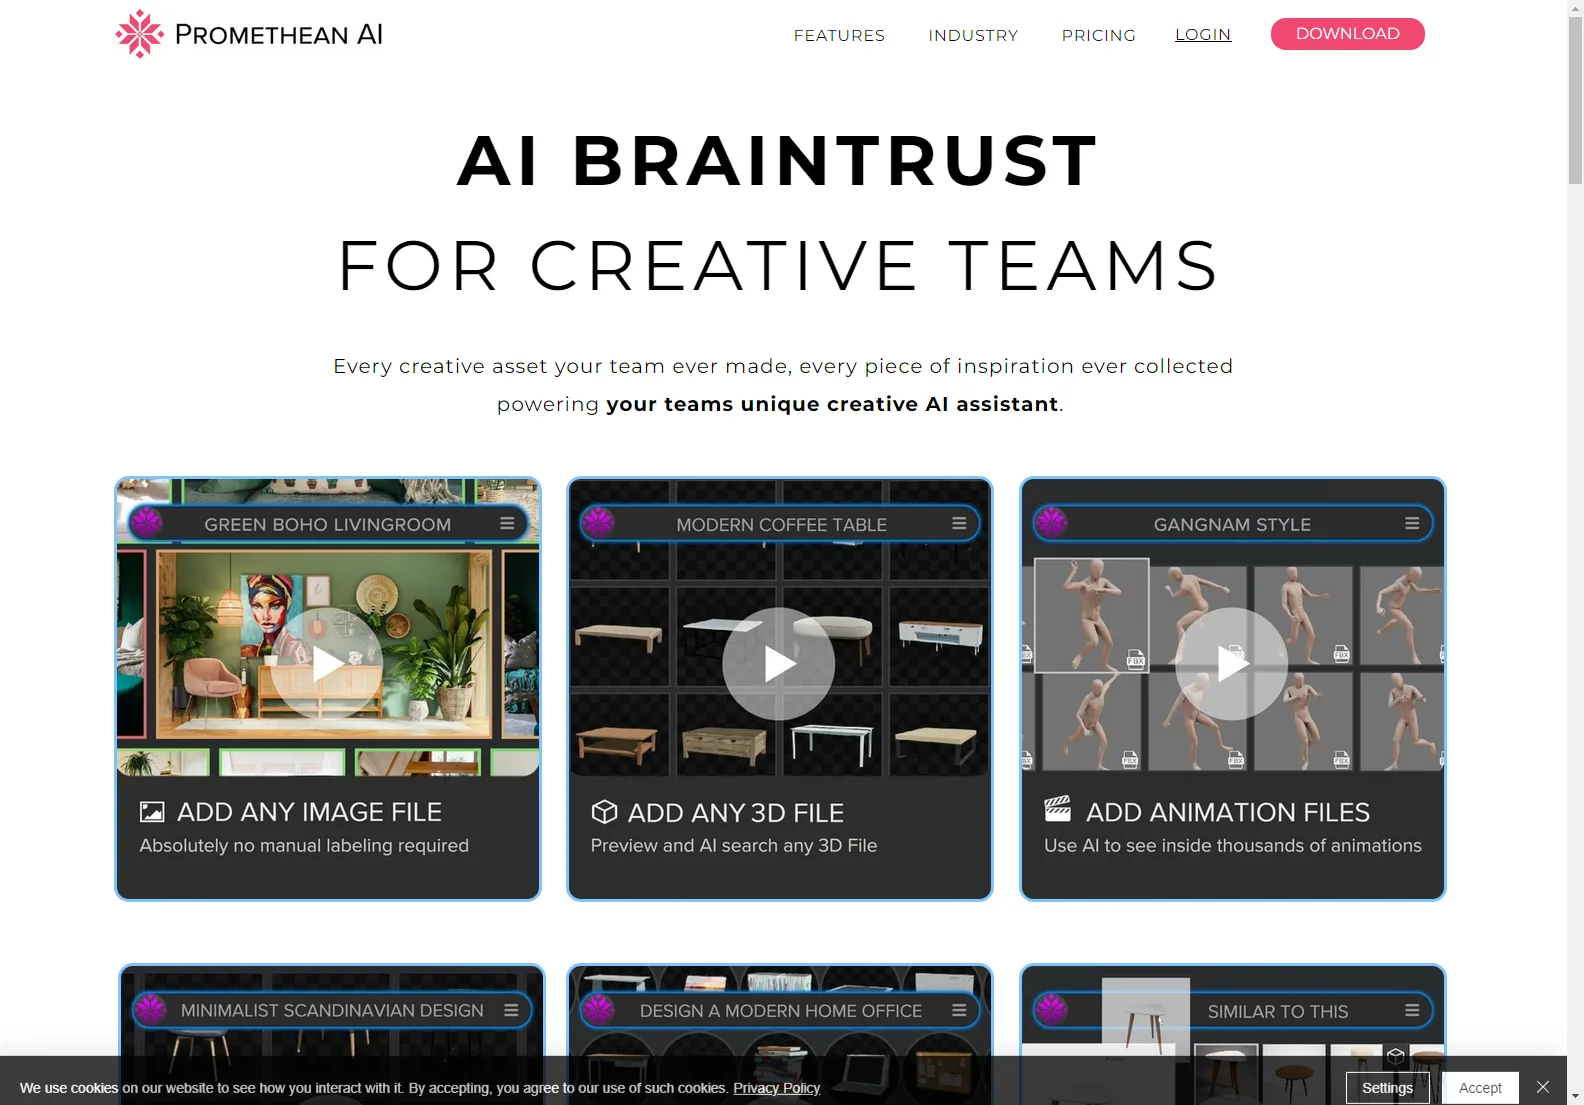Image resolution: width=1584 pixels, height=1105 pixels.
Task: Click purple orb icon in Modern Home Office bar
Action: 599,1009
